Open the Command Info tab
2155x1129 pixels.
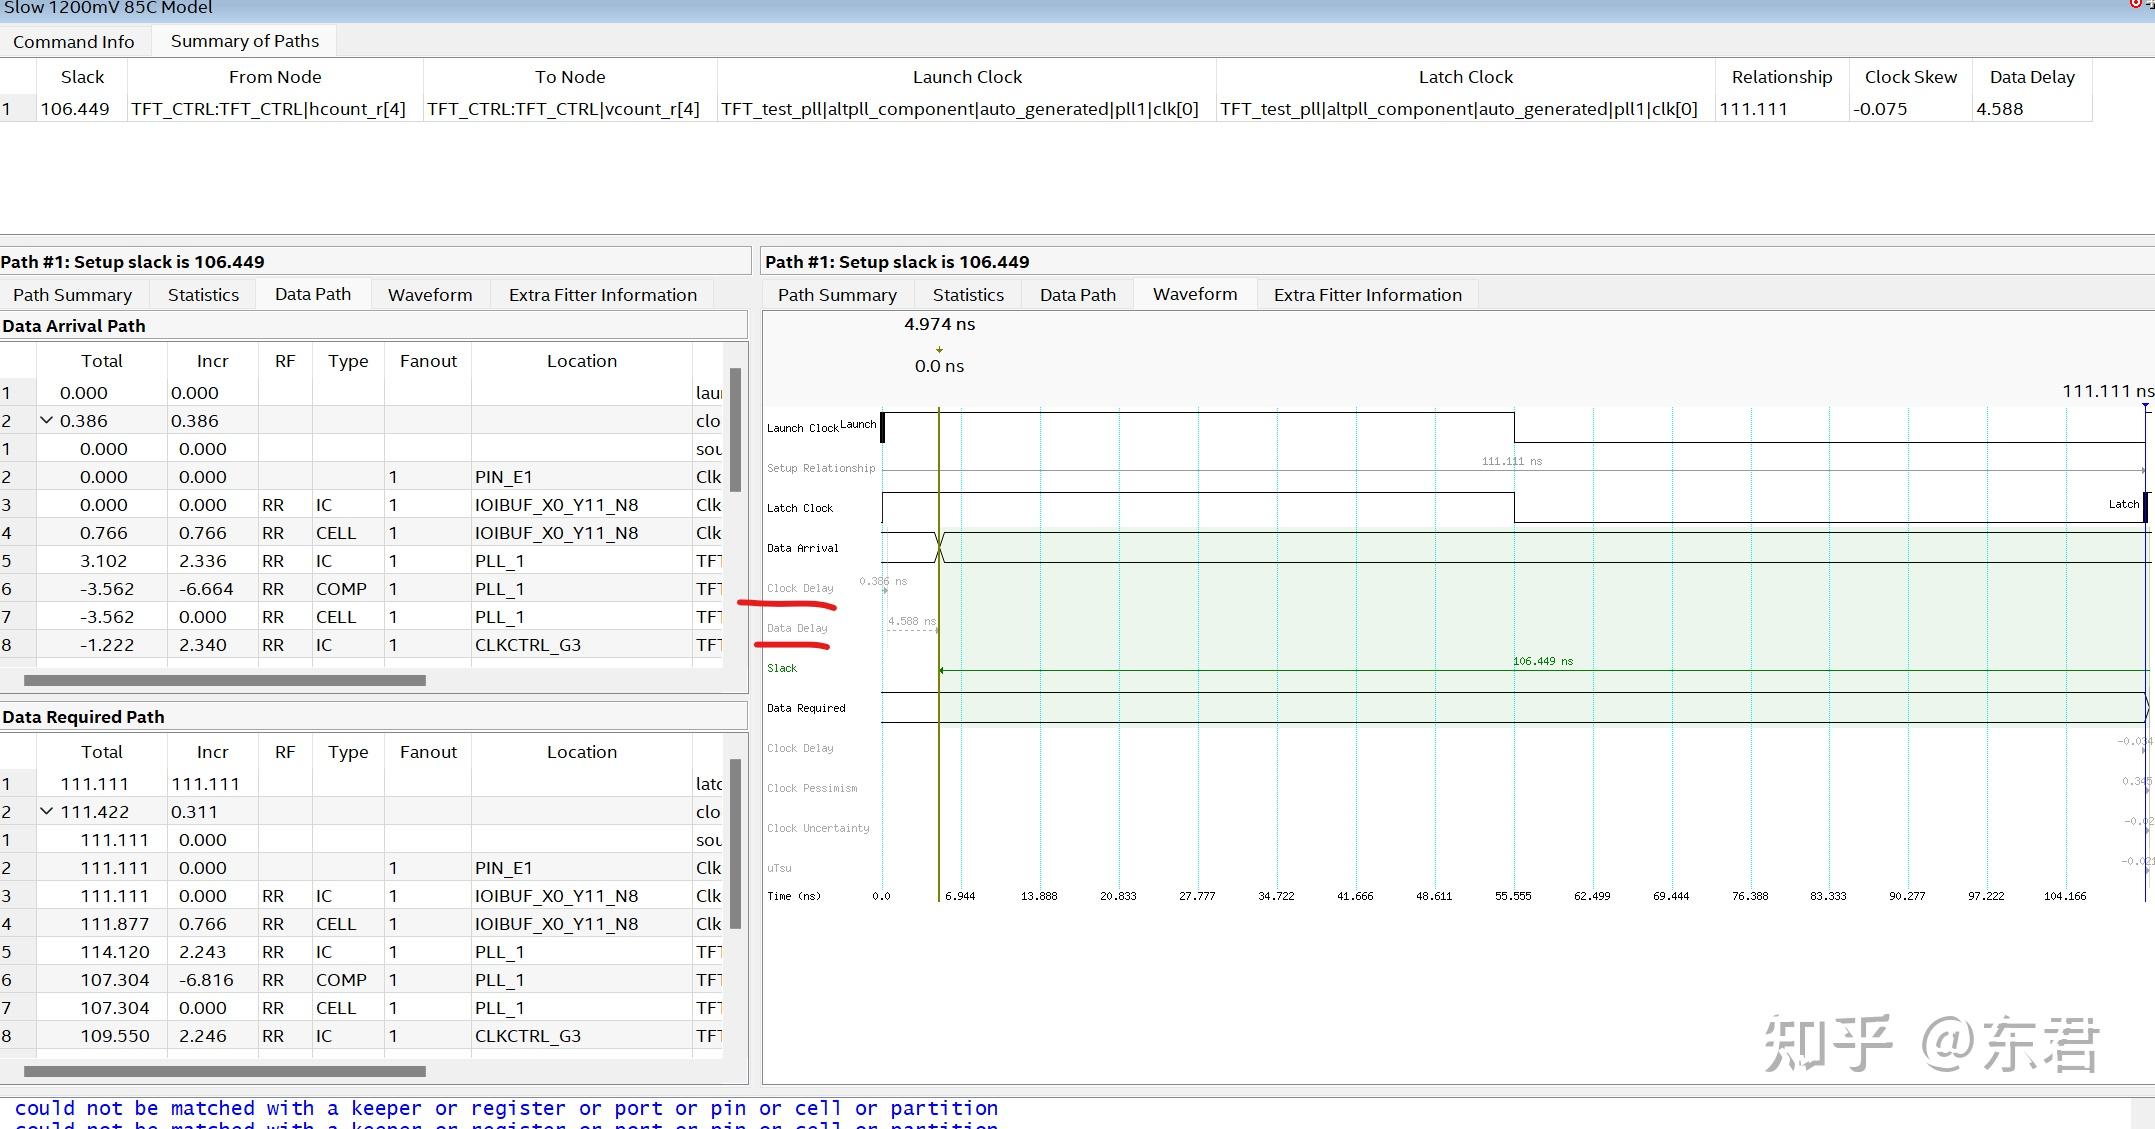tap(73, 41)
